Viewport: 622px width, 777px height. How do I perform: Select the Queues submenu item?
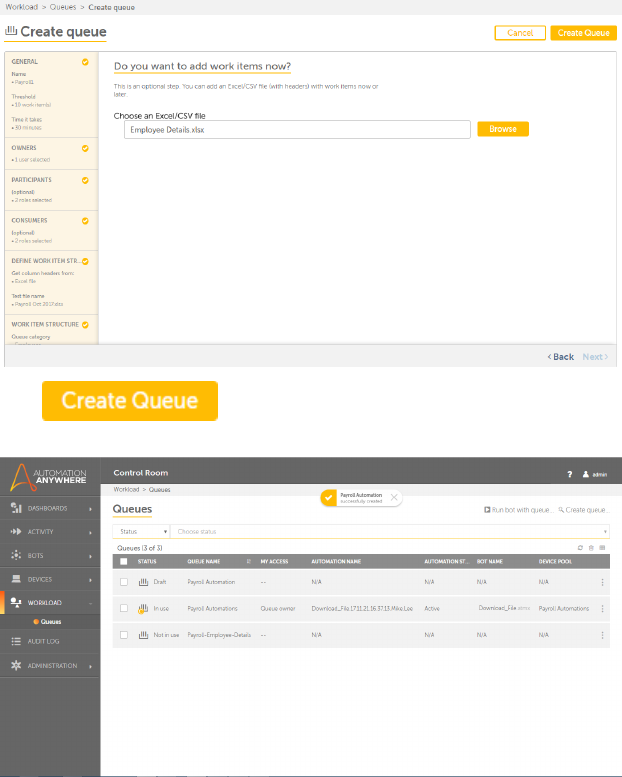click(x=51, y=621)
